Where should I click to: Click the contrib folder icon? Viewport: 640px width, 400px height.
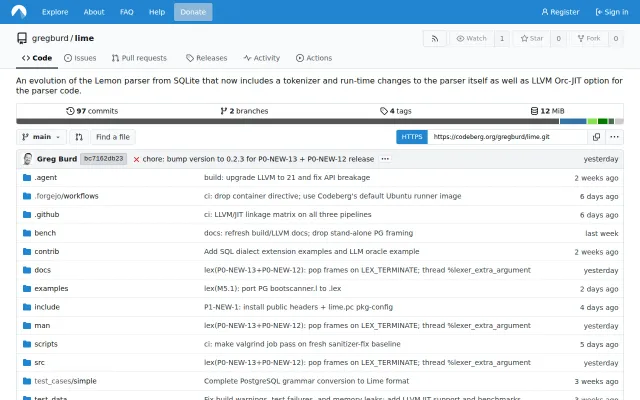(x=27, y=251)
